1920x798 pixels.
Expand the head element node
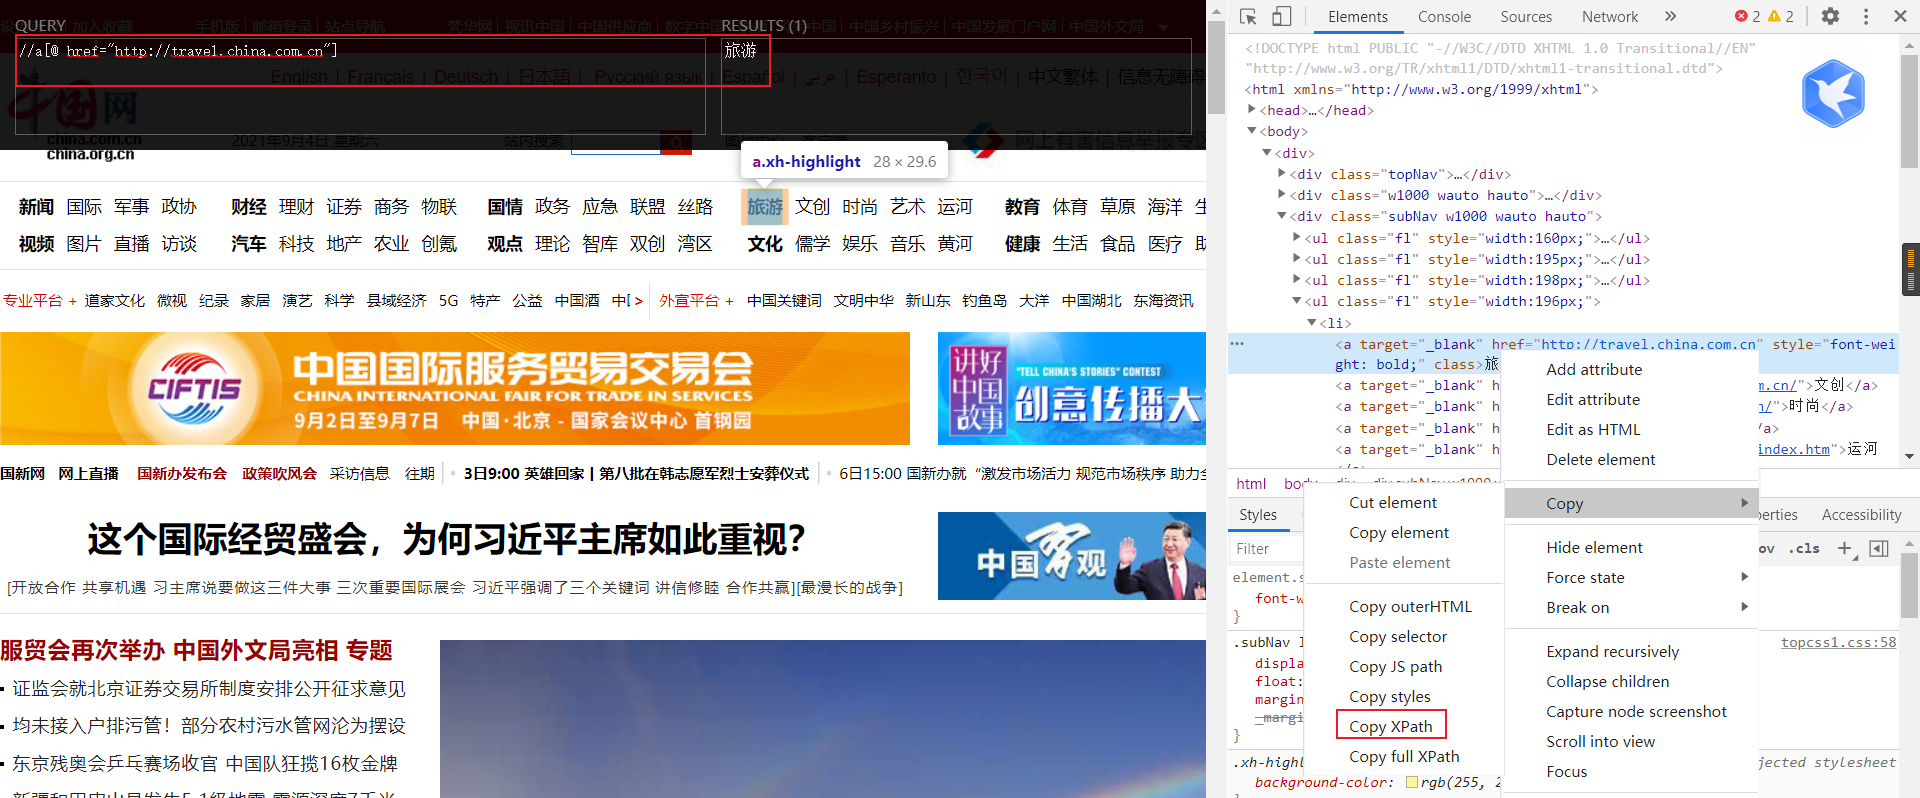pos(1252,110)
